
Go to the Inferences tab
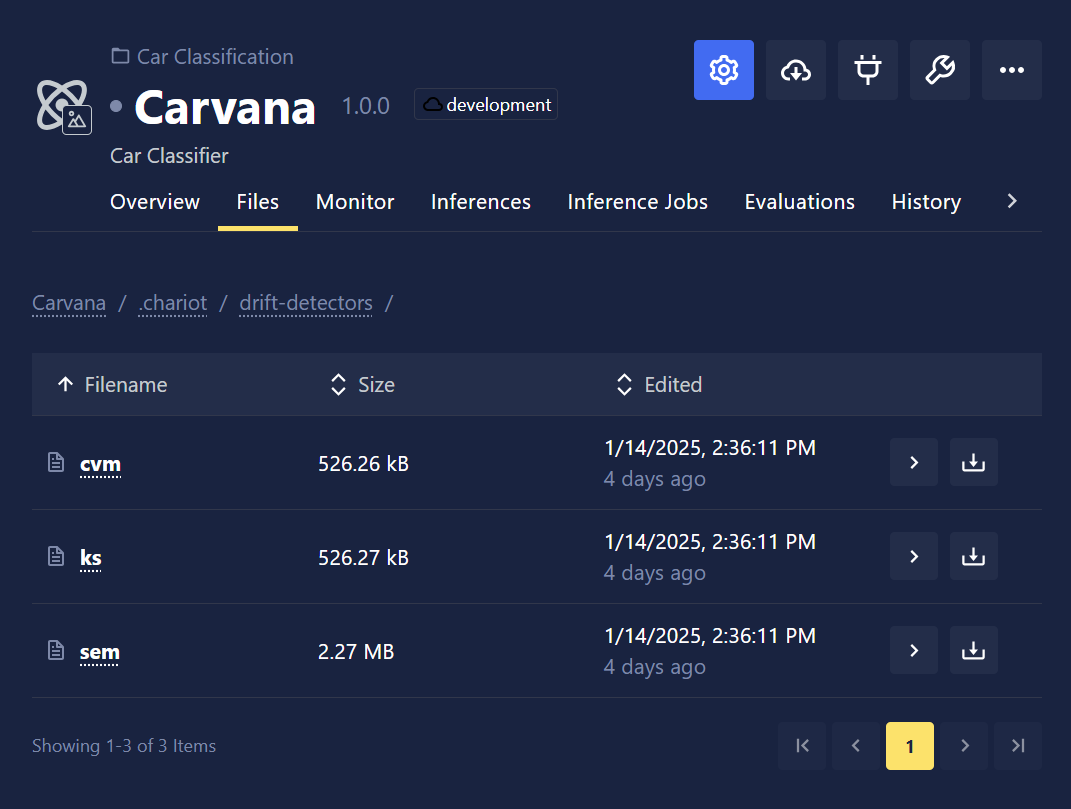pyautogui.click(x=480, y=202)
